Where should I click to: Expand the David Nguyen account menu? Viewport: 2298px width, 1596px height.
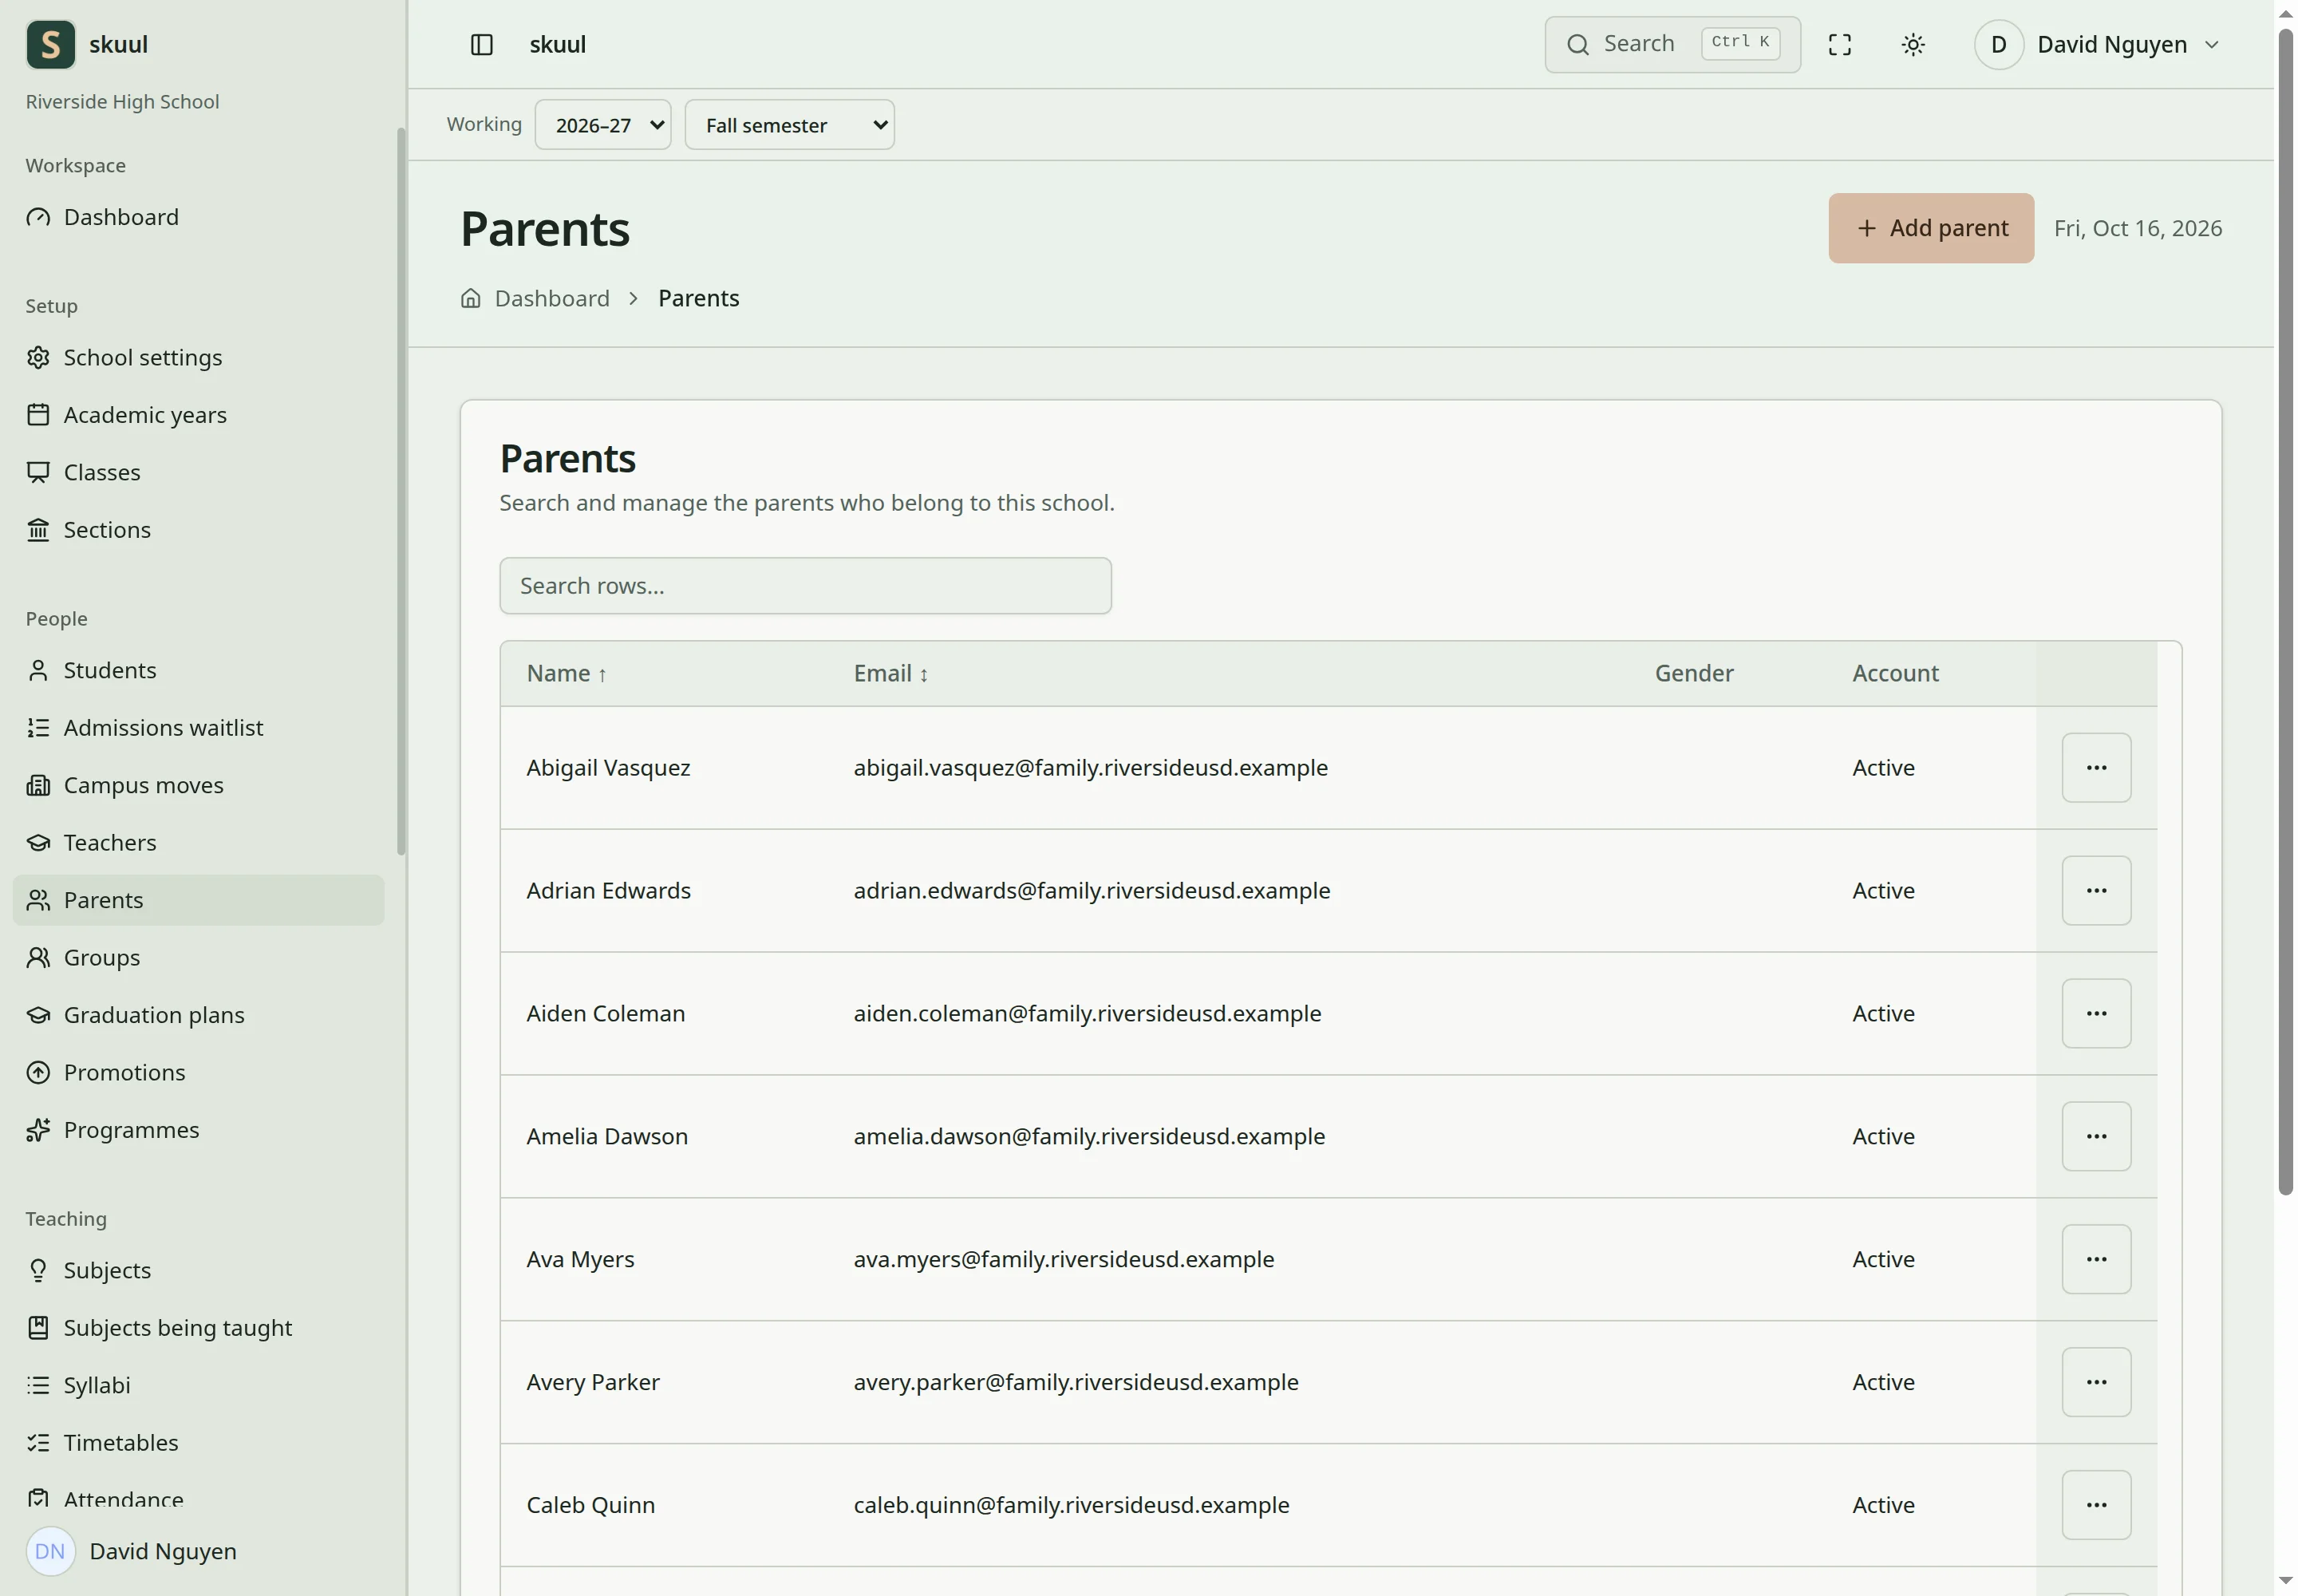point(2098,44)
